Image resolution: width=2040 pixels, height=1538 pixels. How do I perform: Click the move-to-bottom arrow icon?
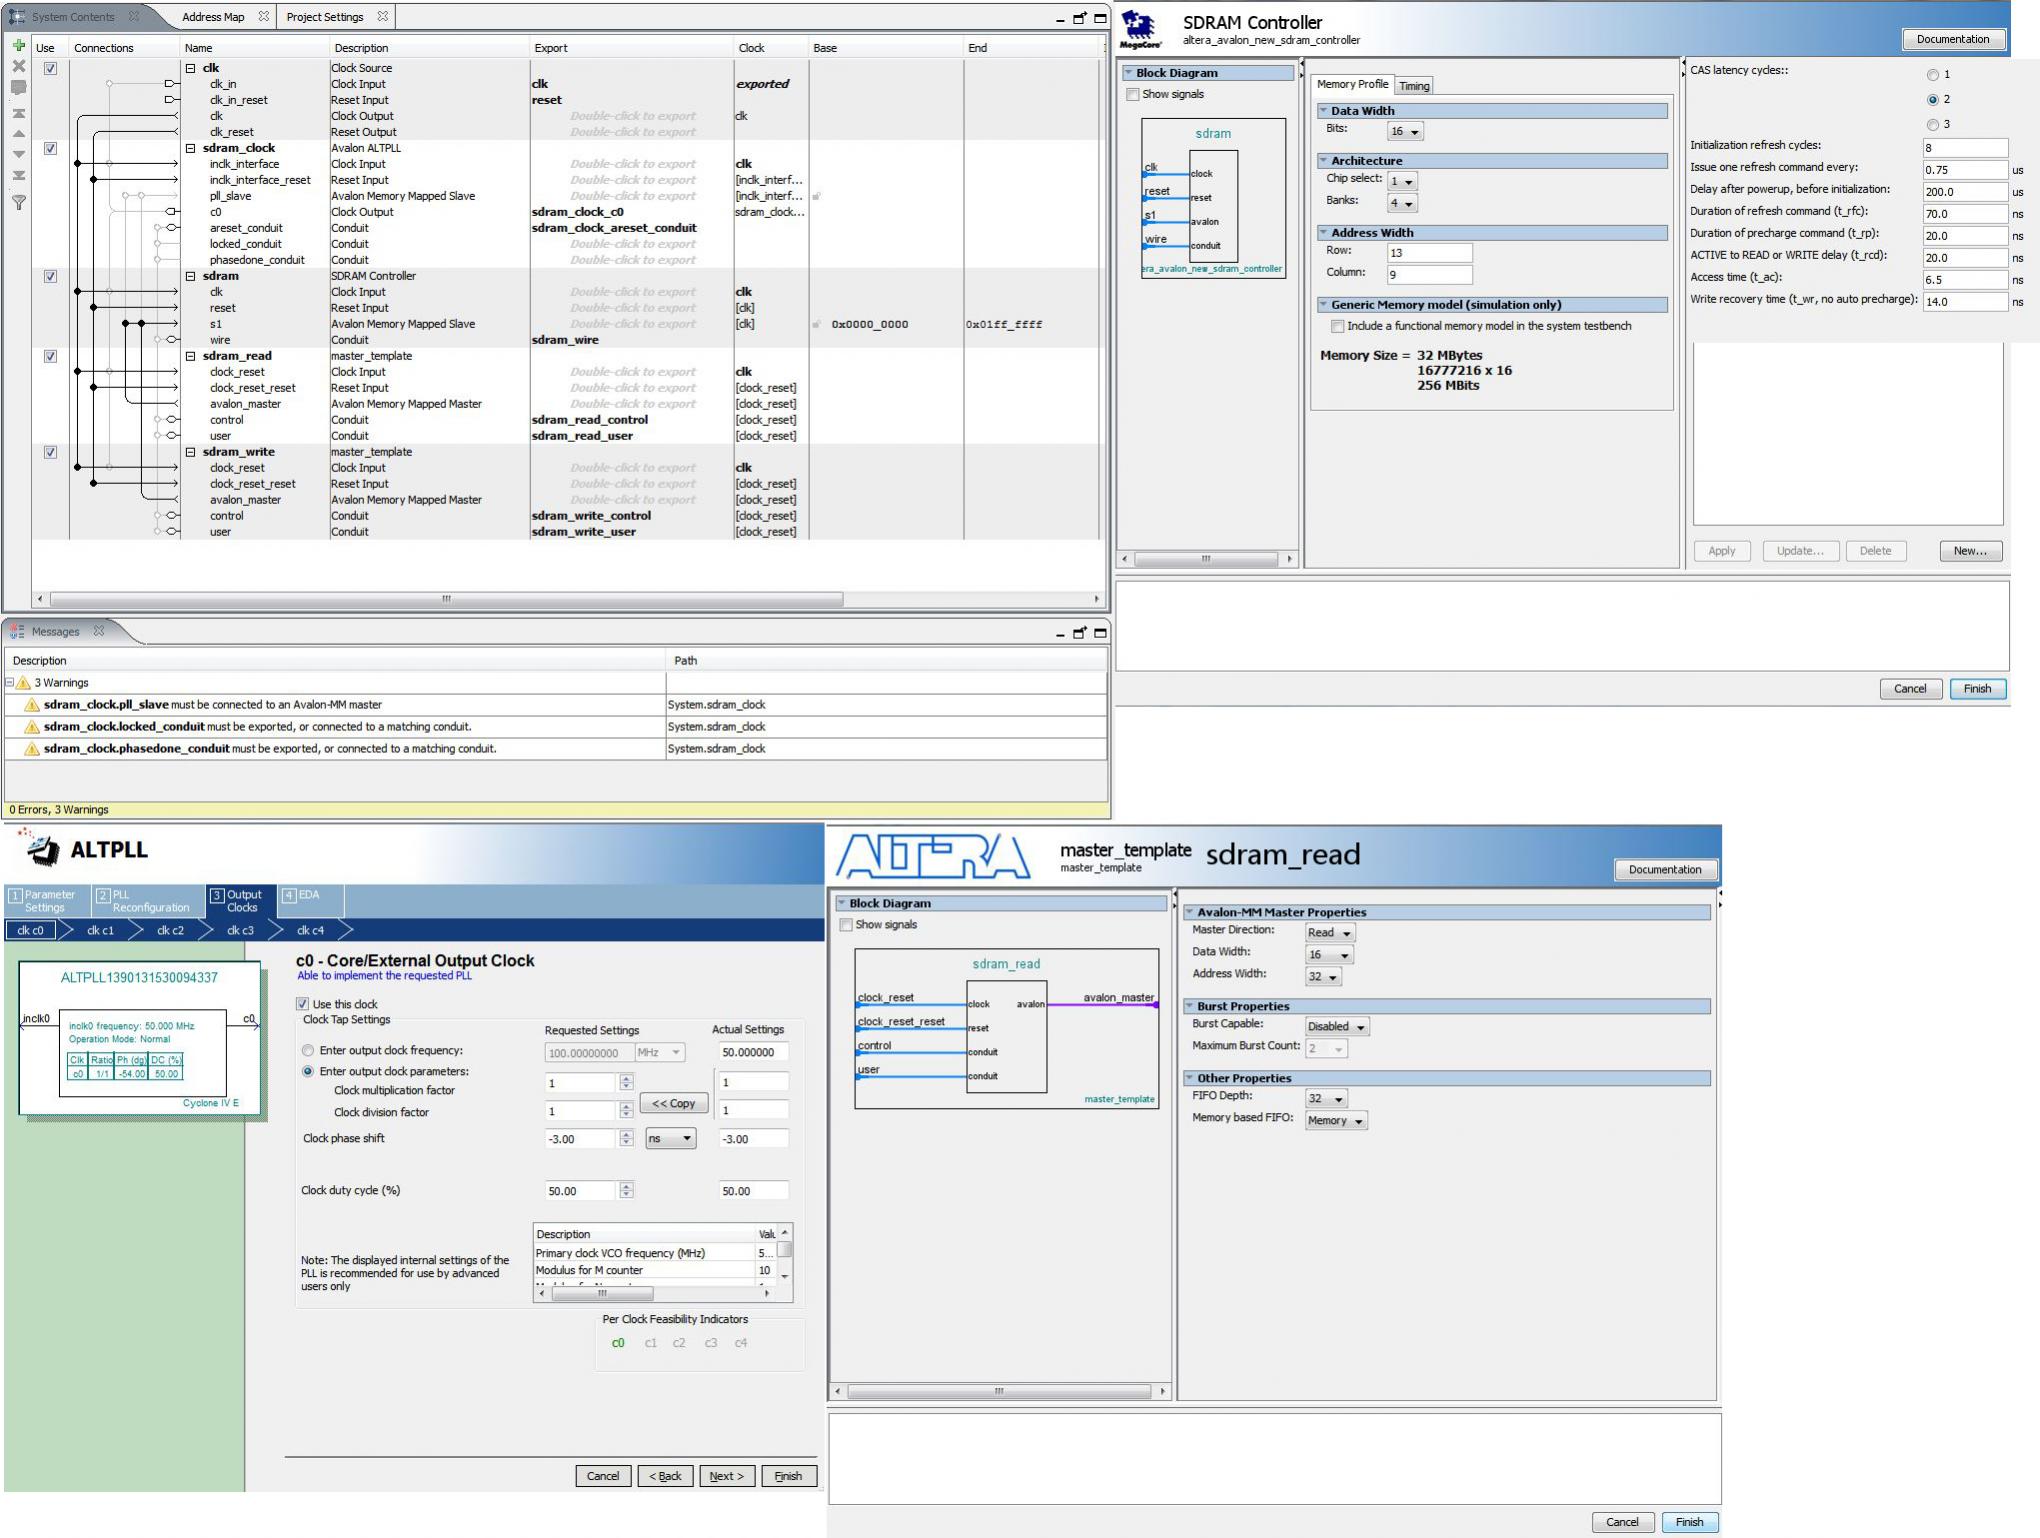point(18,175)
